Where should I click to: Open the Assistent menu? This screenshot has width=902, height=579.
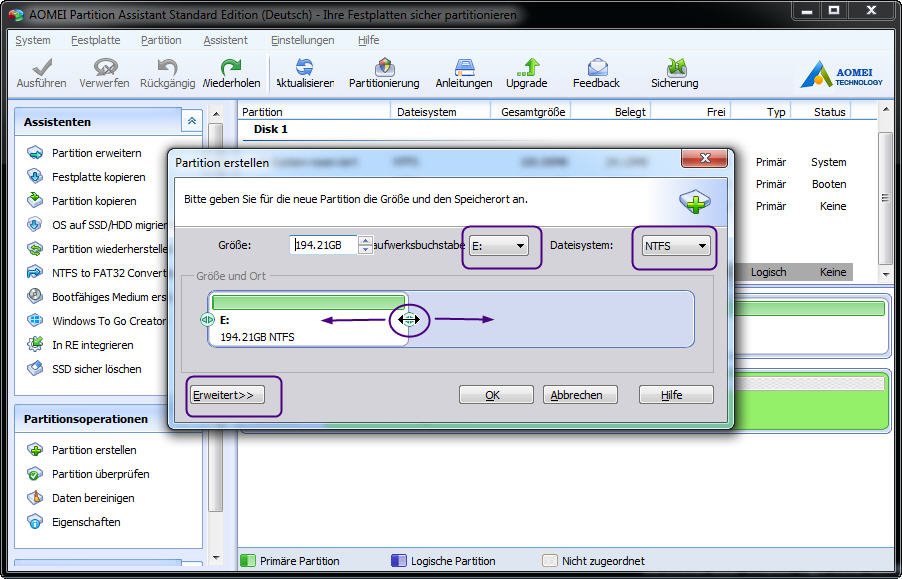tap(226, 40)
